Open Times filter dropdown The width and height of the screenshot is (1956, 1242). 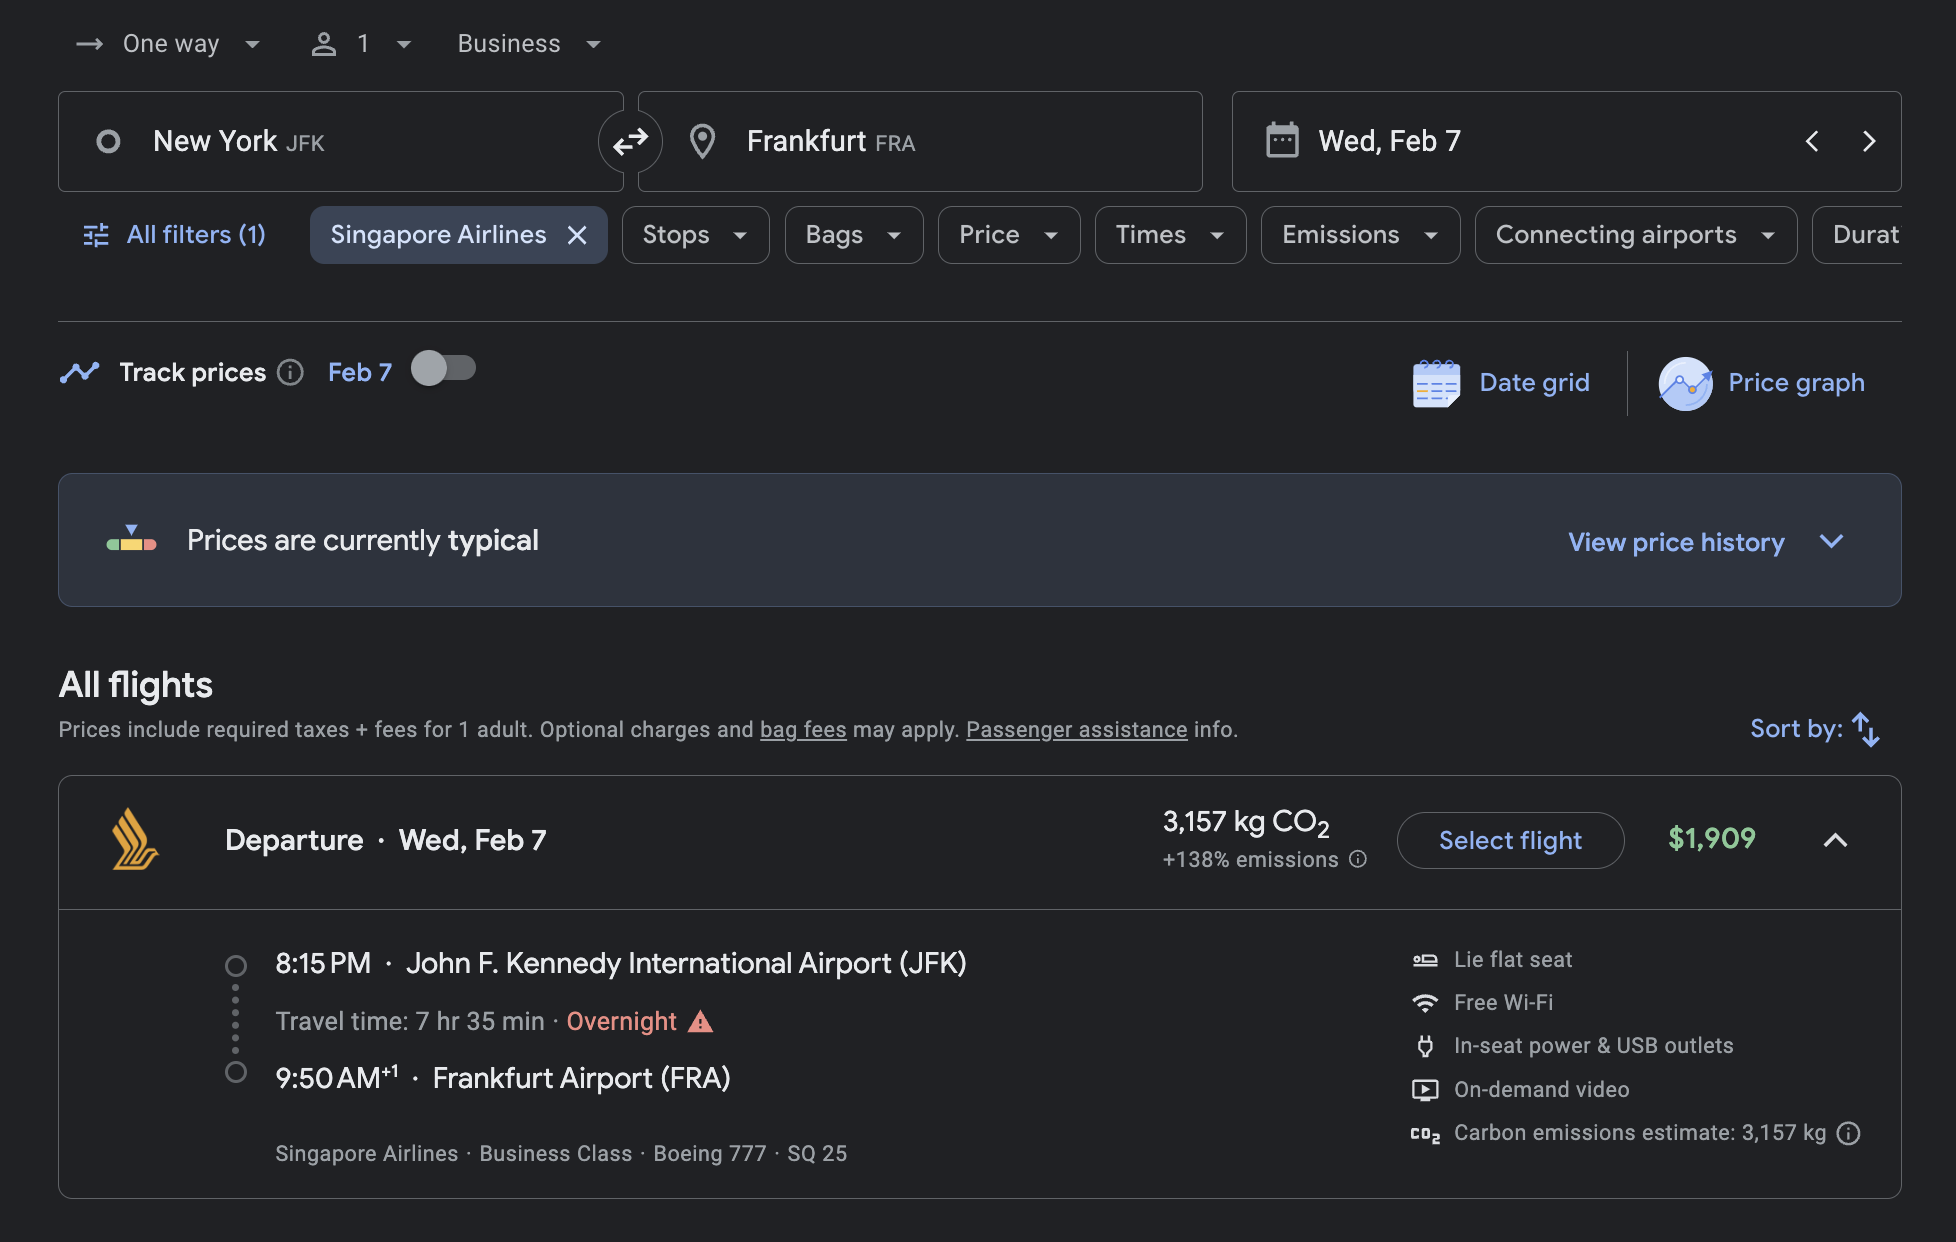(1170, 235)
